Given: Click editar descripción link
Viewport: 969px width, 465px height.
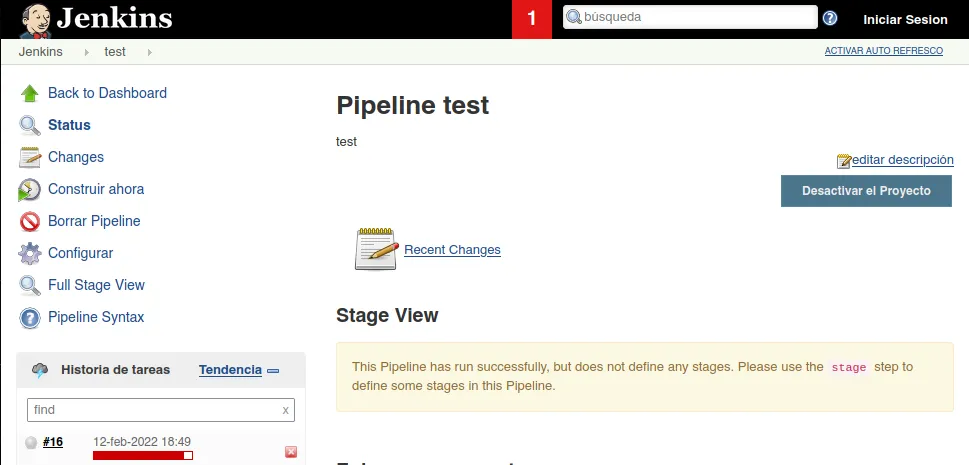Looking at the screenshot, I should (902, 160).
